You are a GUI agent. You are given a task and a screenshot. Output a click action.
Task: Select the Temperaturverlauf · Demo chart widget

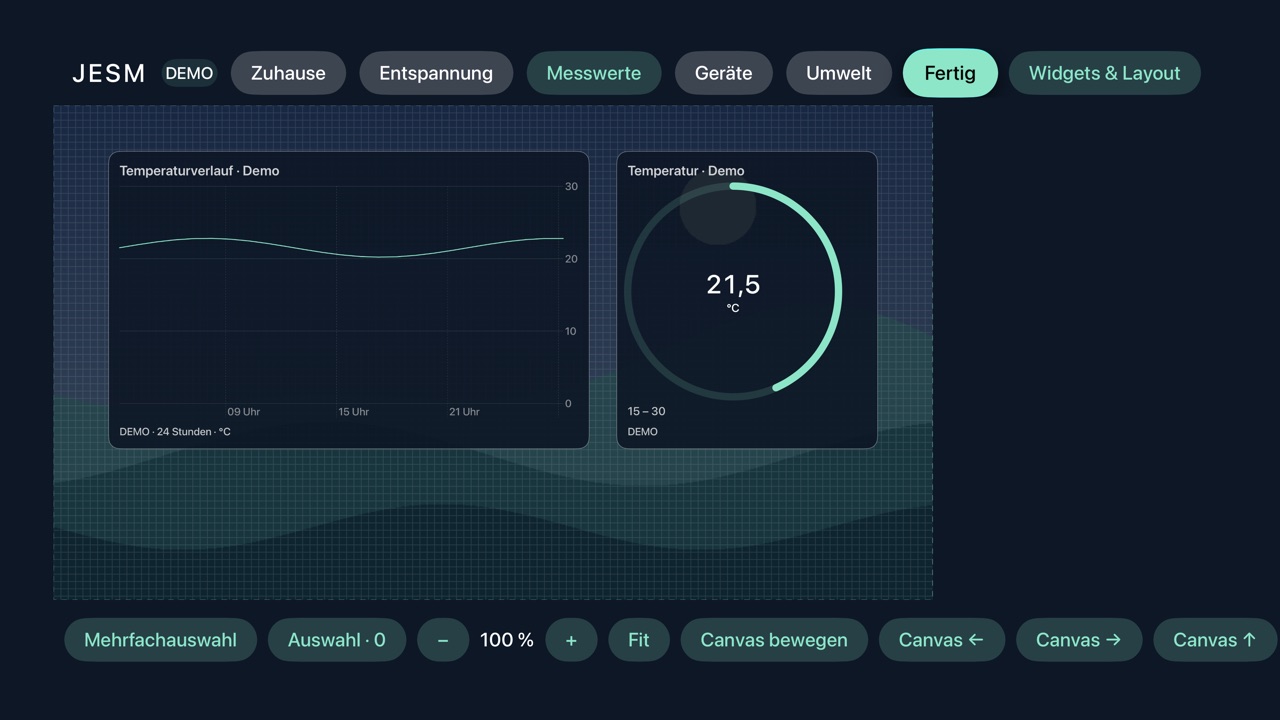click(x=348, y=300)
